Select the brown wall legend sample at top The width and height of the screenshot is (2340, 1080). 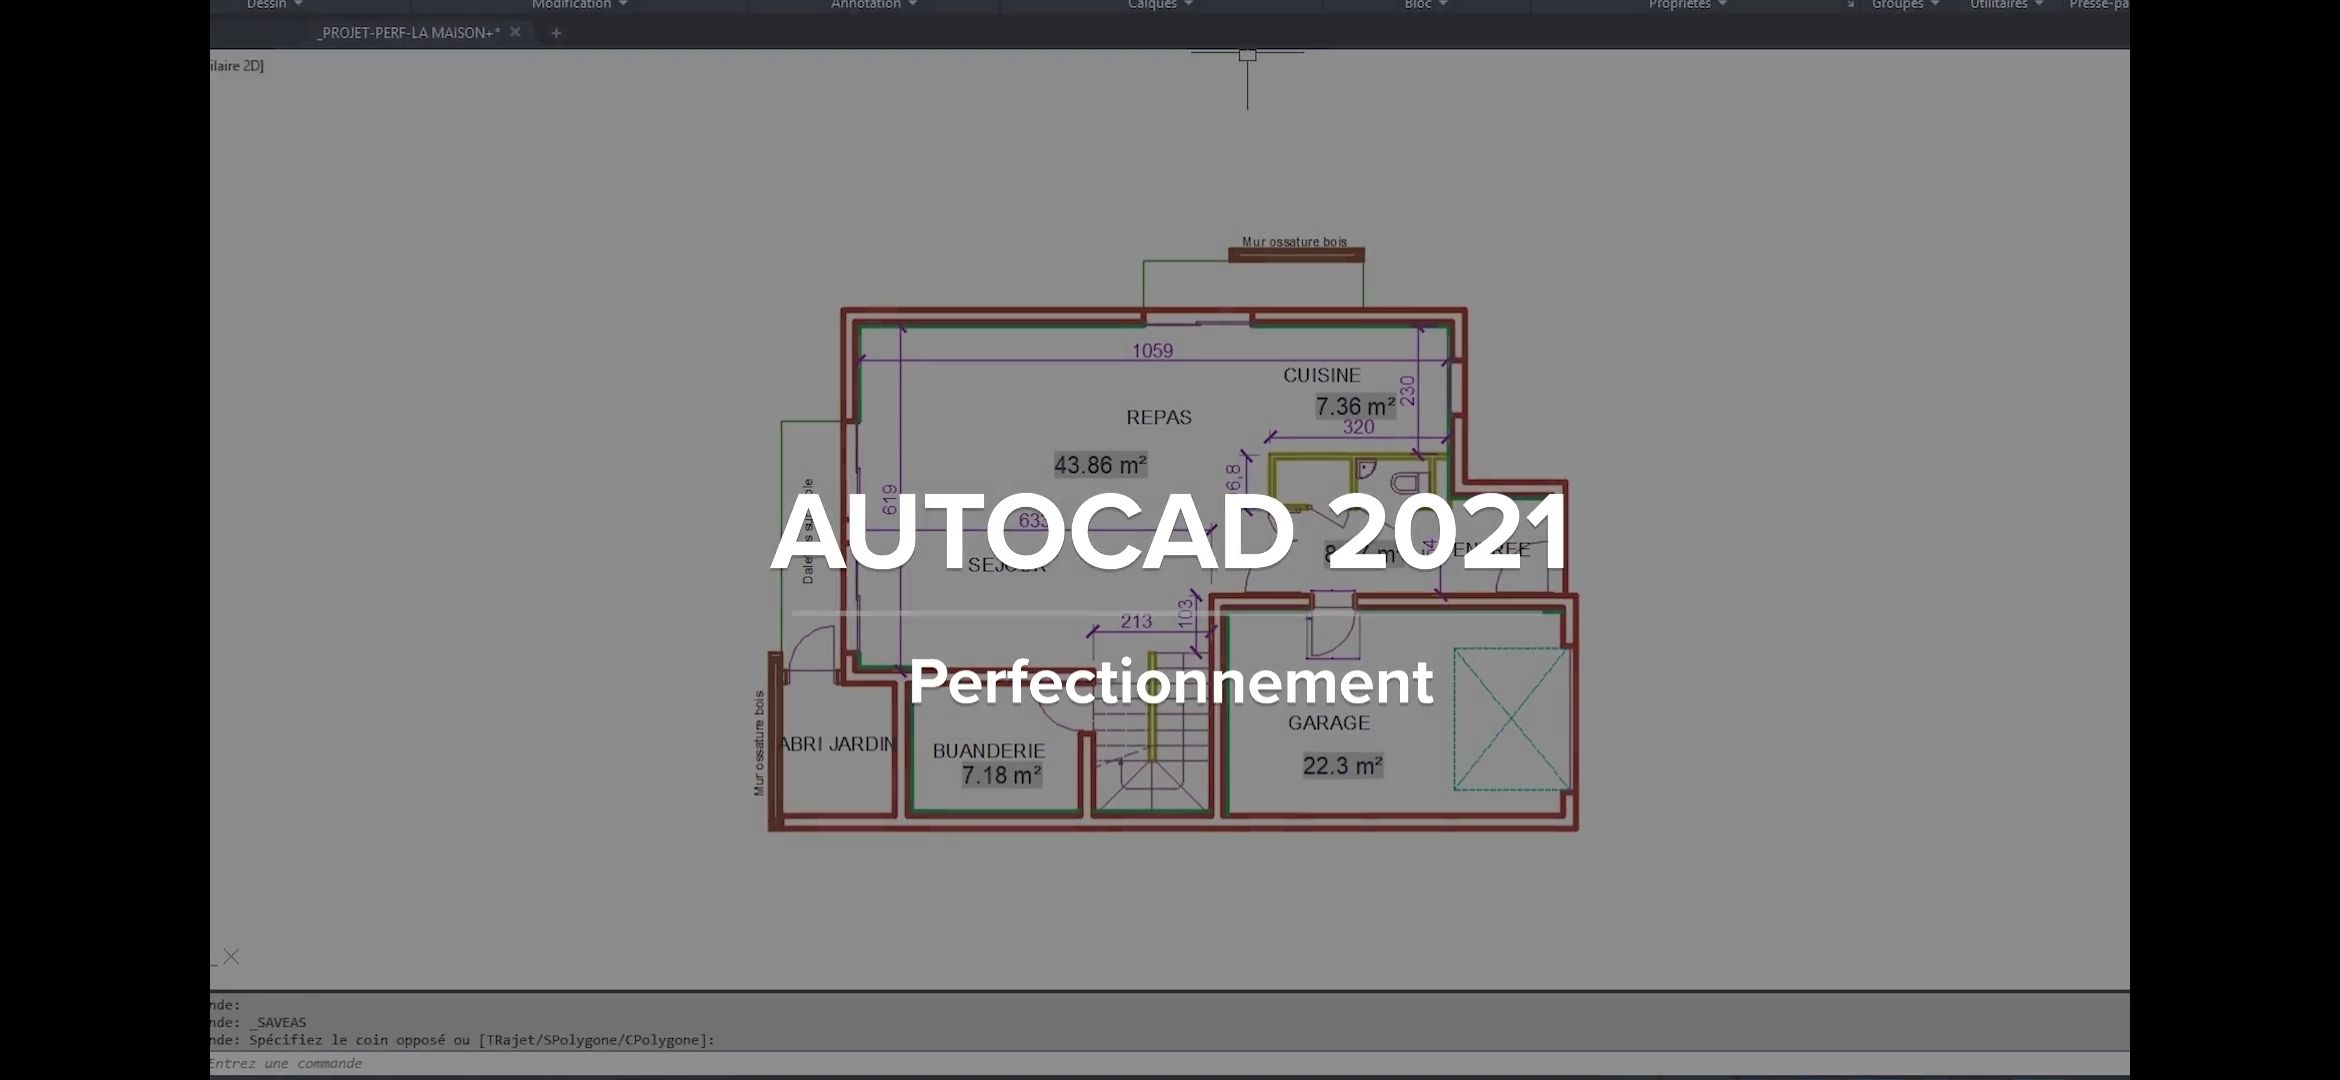pos(1296,256)
